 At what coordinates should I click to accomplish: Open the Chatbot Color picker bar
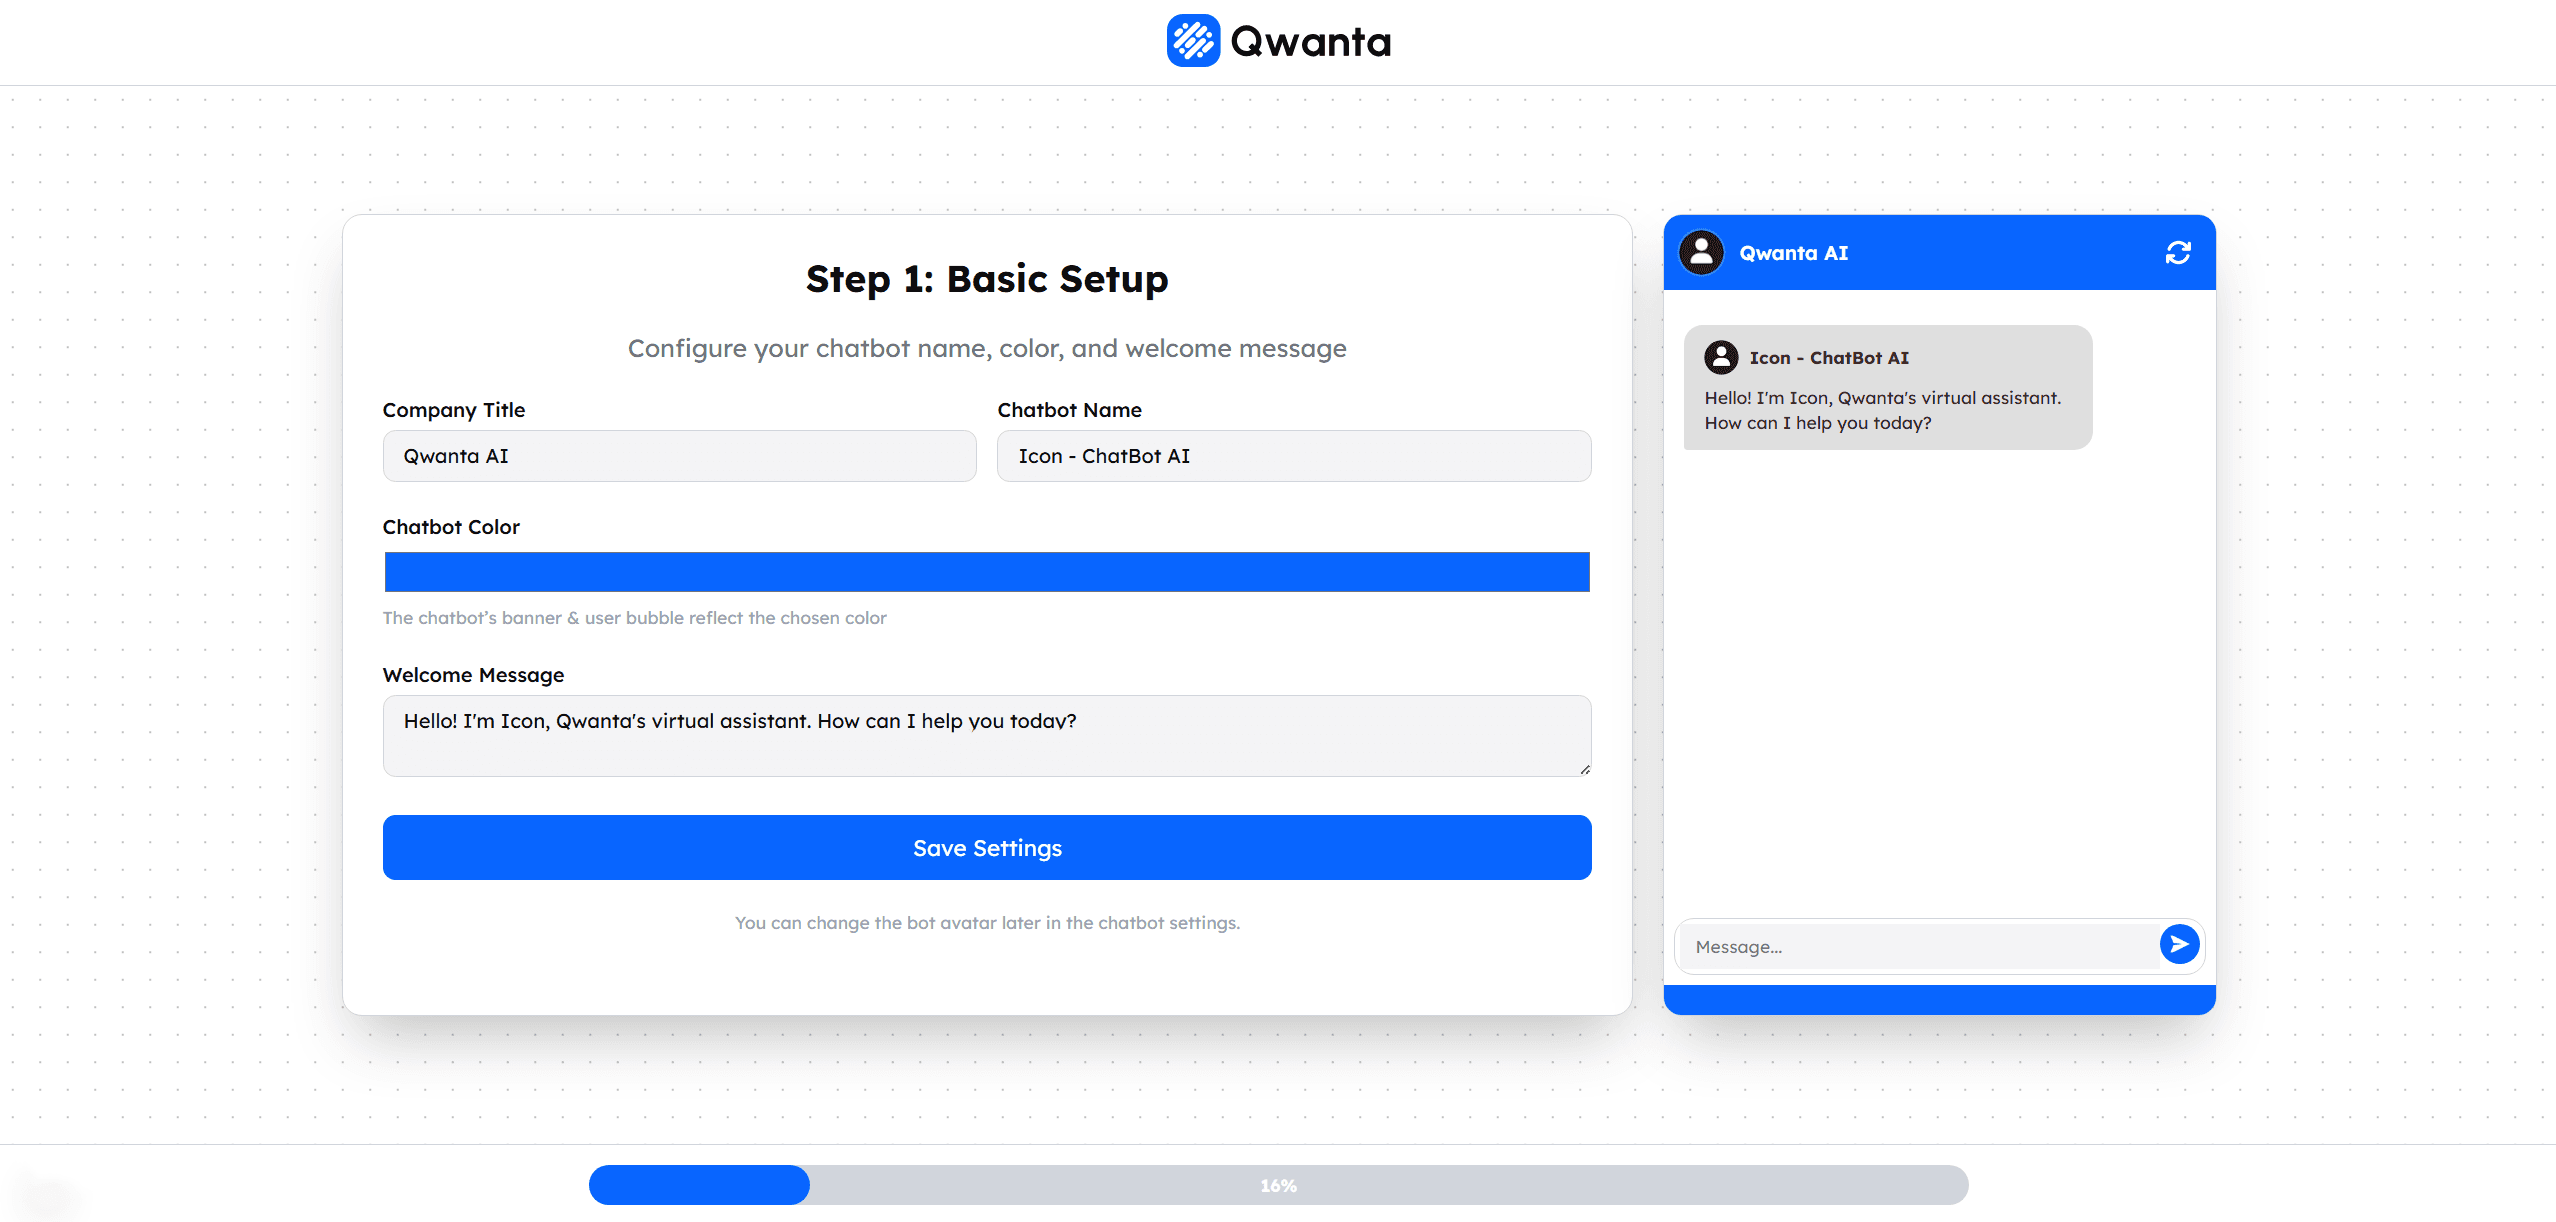pyautogui.click(x=986, y=572)
